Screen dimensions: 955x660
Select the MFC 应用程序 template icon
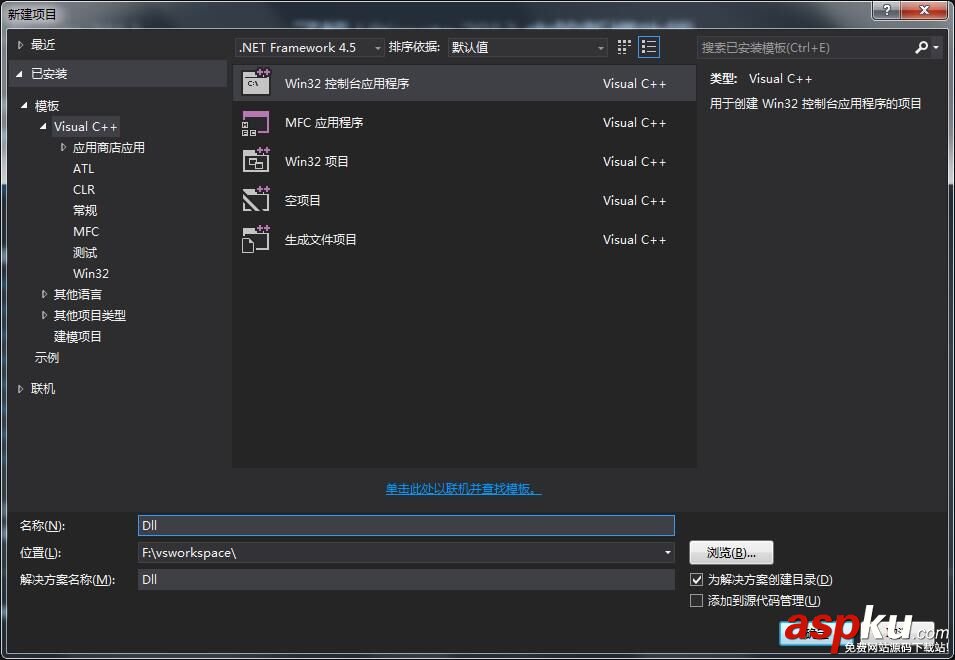click(x=255, y=122)
